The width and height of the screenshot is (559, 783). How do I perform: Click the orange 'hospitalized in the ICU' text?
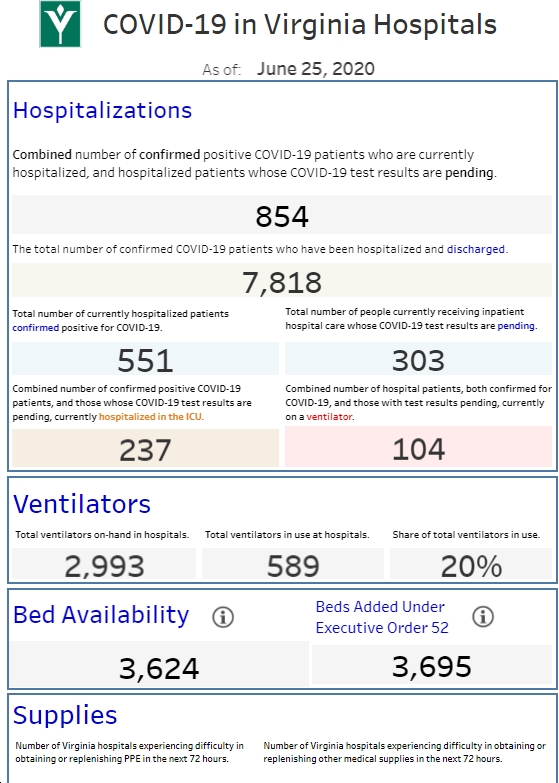(x=151, y=416)
